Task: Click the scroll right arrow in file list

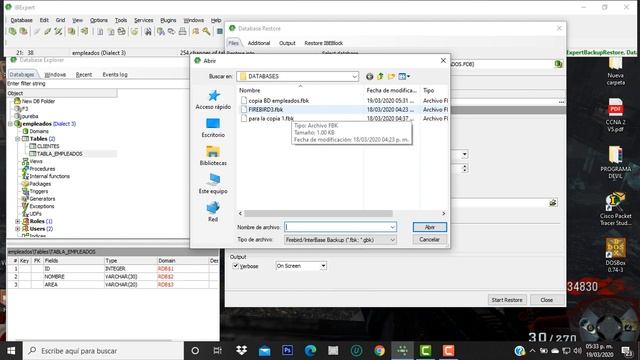Action: pos(444,213)
